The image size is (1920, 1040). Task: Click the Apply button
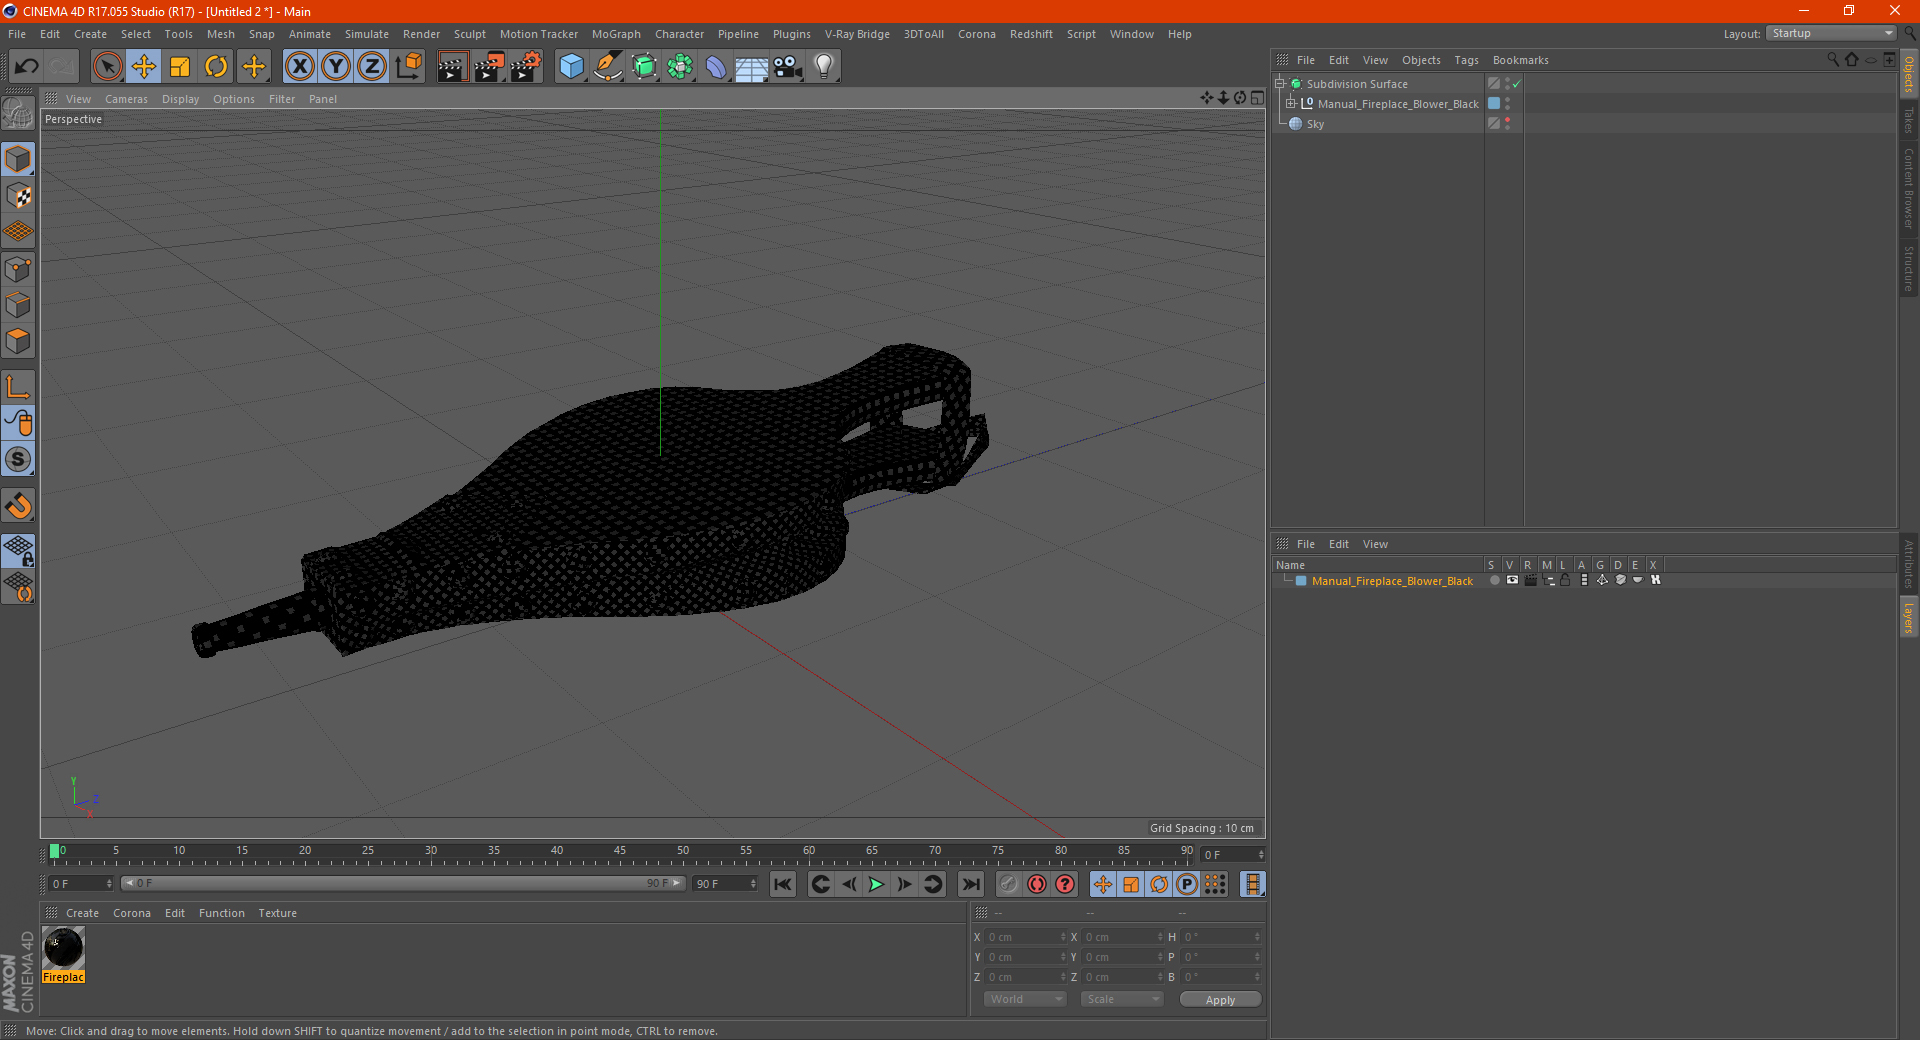tap(1220, 999)
